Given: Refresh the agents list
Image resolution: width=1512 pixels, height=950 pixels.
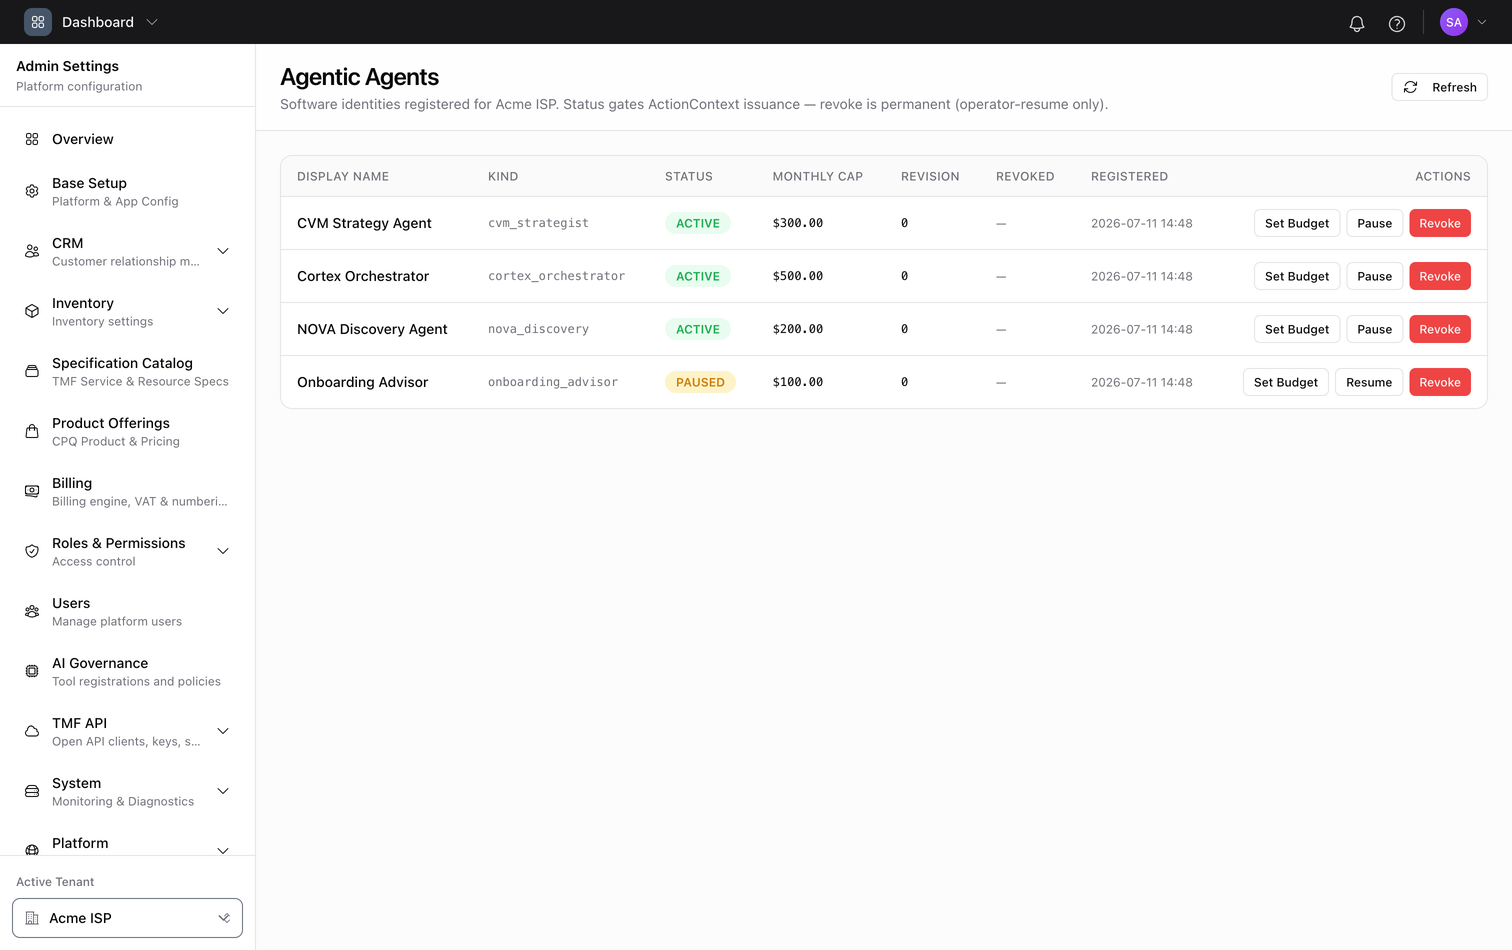Looking at the screenshot, I should [1439, 87].
